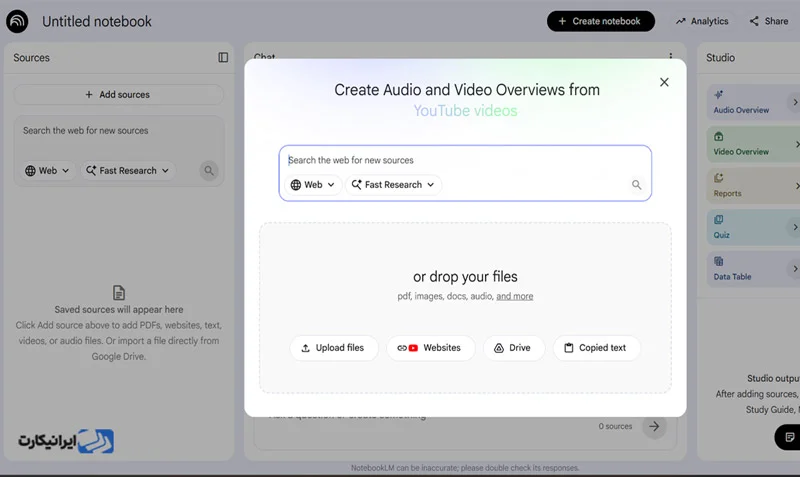Screen dimensions: 800x477
Task: Click the Sources panel heading
Action: [x=32, y=58]
